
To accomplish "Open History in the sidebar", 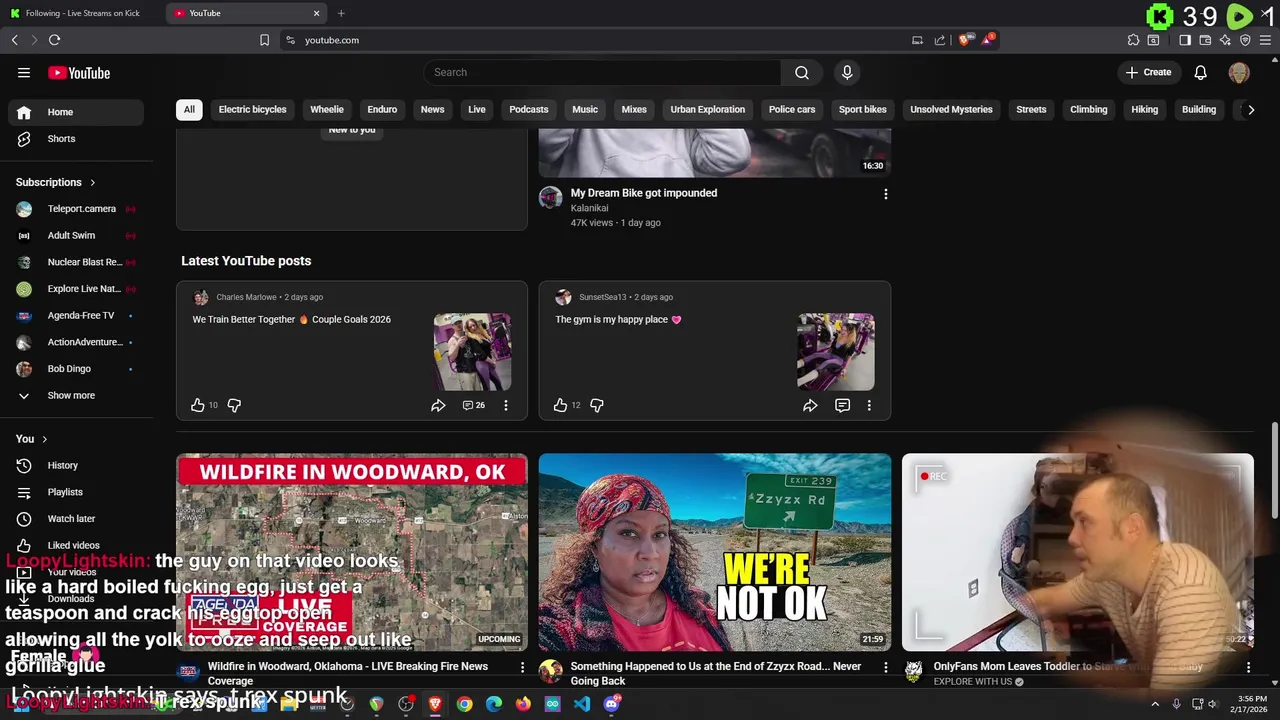I will coord(76,465).
